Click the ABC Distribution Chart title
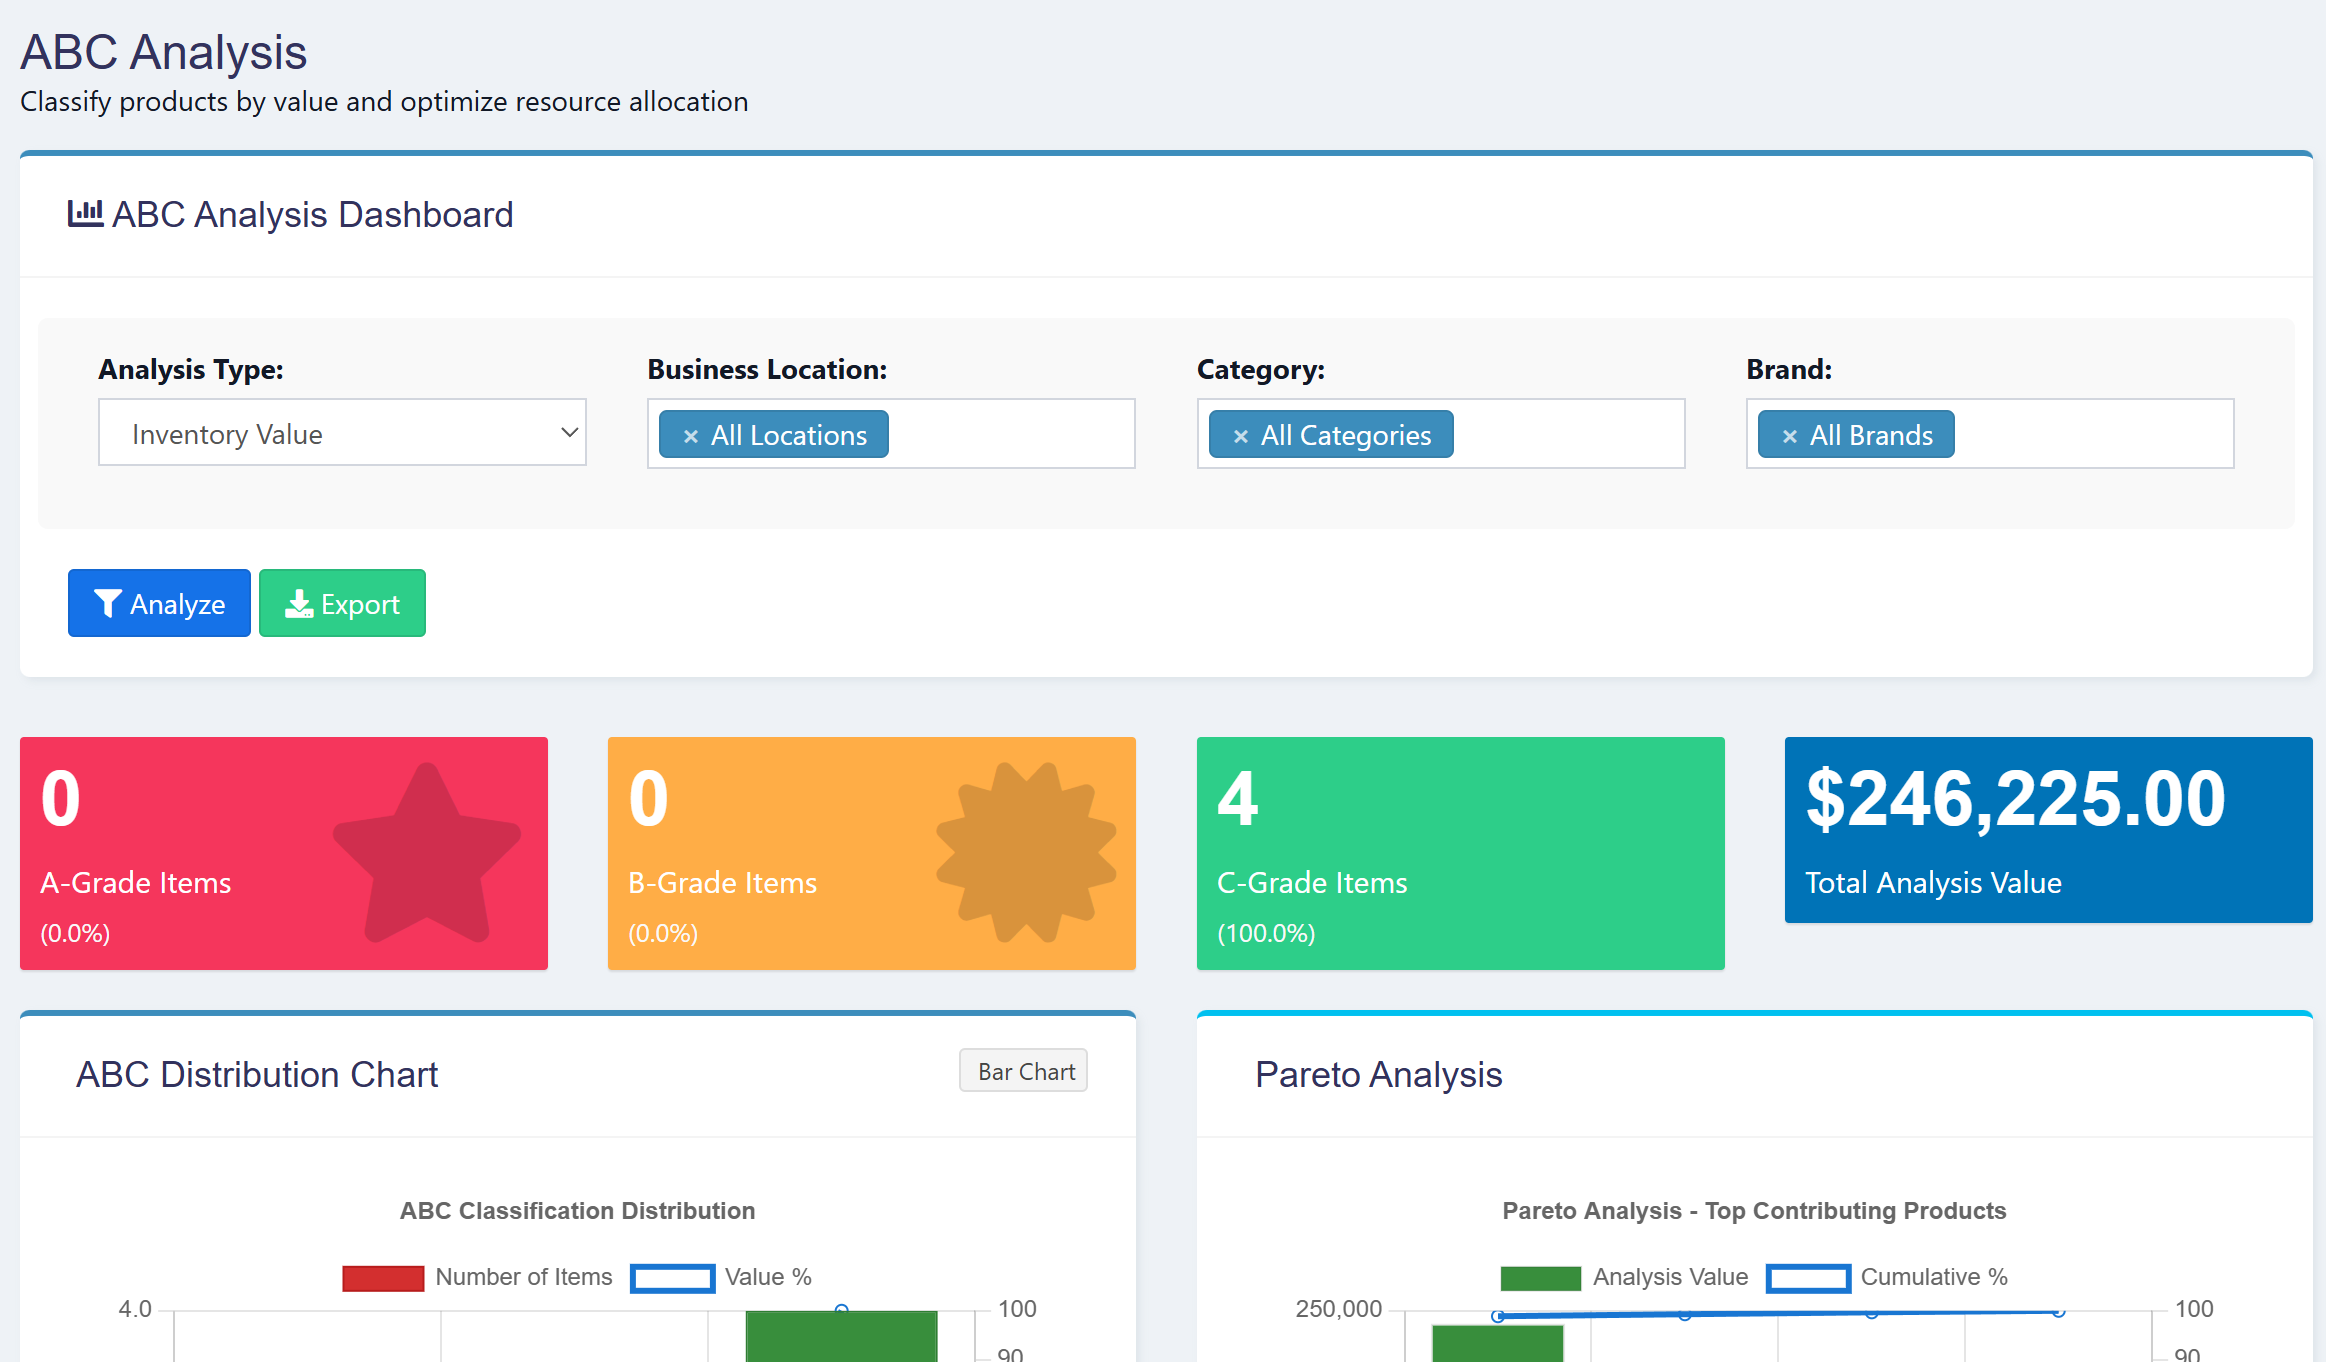 (x=257, y=1074)
